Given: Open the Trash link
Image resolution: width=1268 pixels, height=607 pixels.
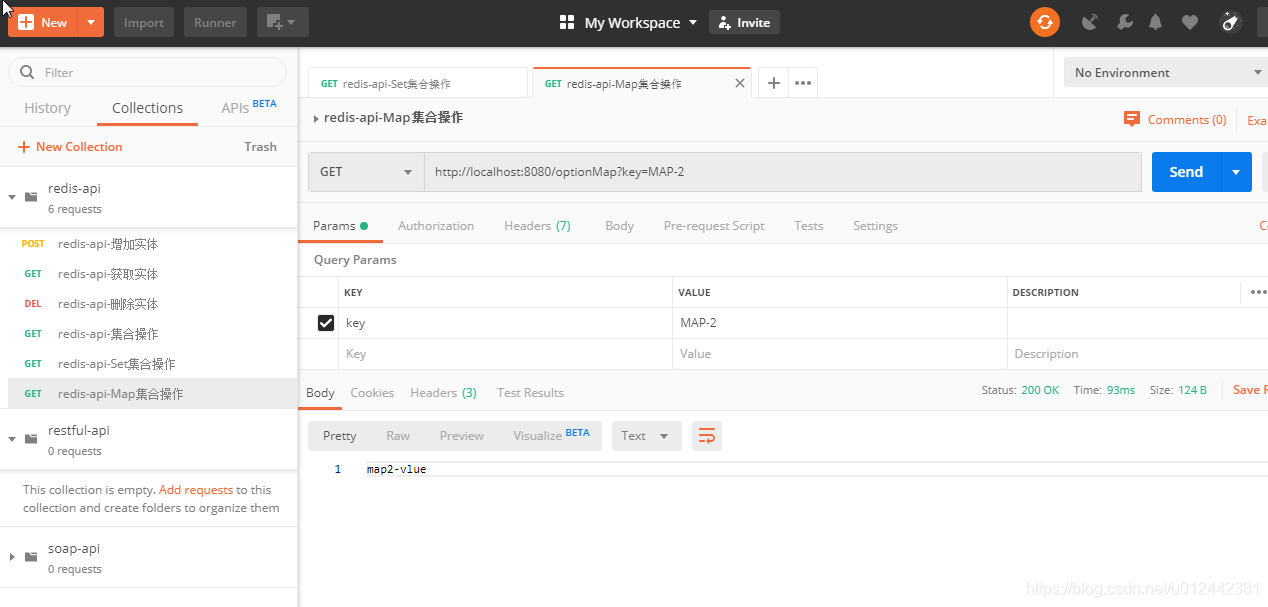Looking at the screenshot, I should tap(260, 146).
